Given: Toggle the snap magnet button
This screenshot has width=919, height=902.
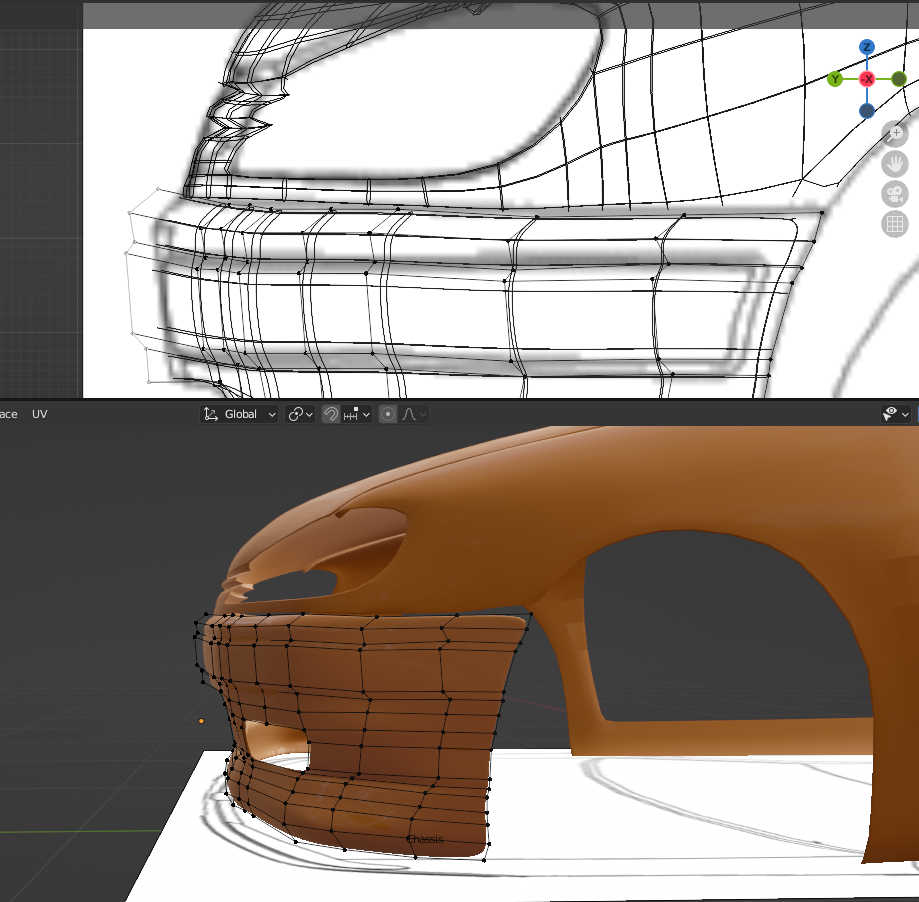Looking at the screenshot, I should coord(331,414).
